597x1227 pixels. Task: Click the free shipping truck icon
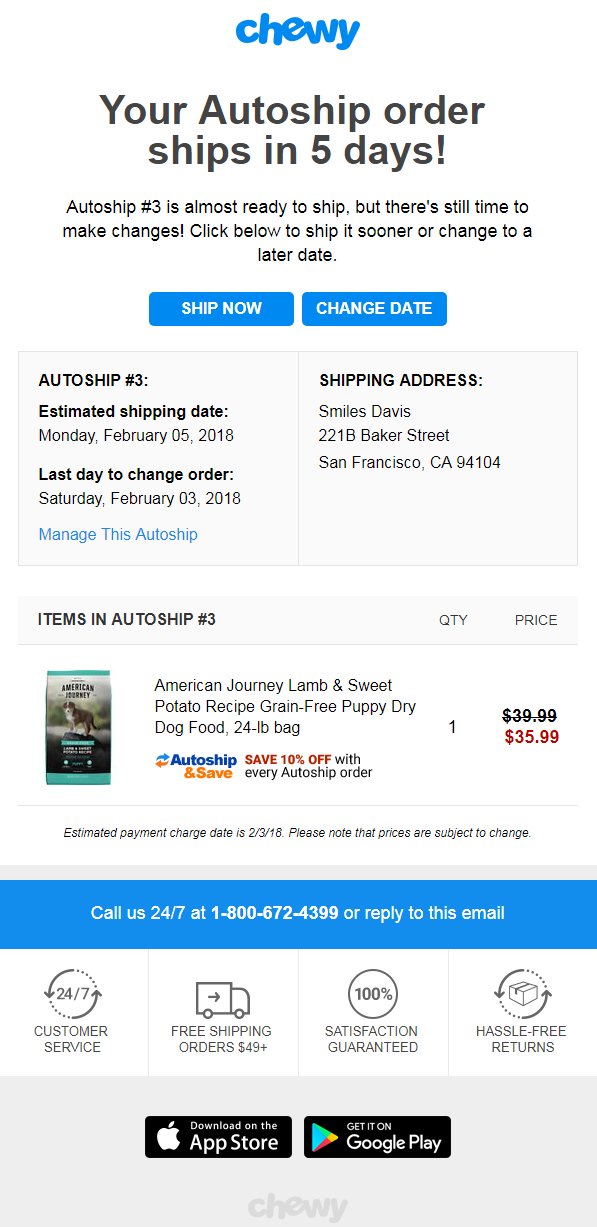coord(222,998)
